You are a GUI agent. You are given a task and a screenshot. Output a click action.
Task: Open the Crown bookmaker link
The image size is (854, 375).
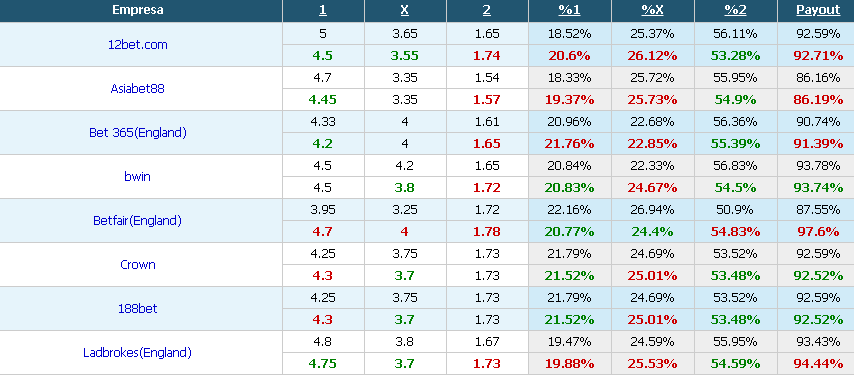(138, 265)
